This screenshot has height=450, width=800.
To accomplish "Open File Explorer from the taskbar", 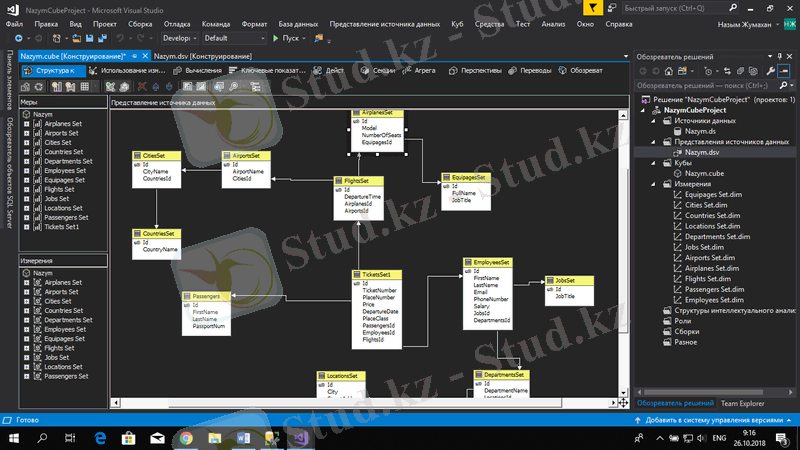I will pos(215,438).
